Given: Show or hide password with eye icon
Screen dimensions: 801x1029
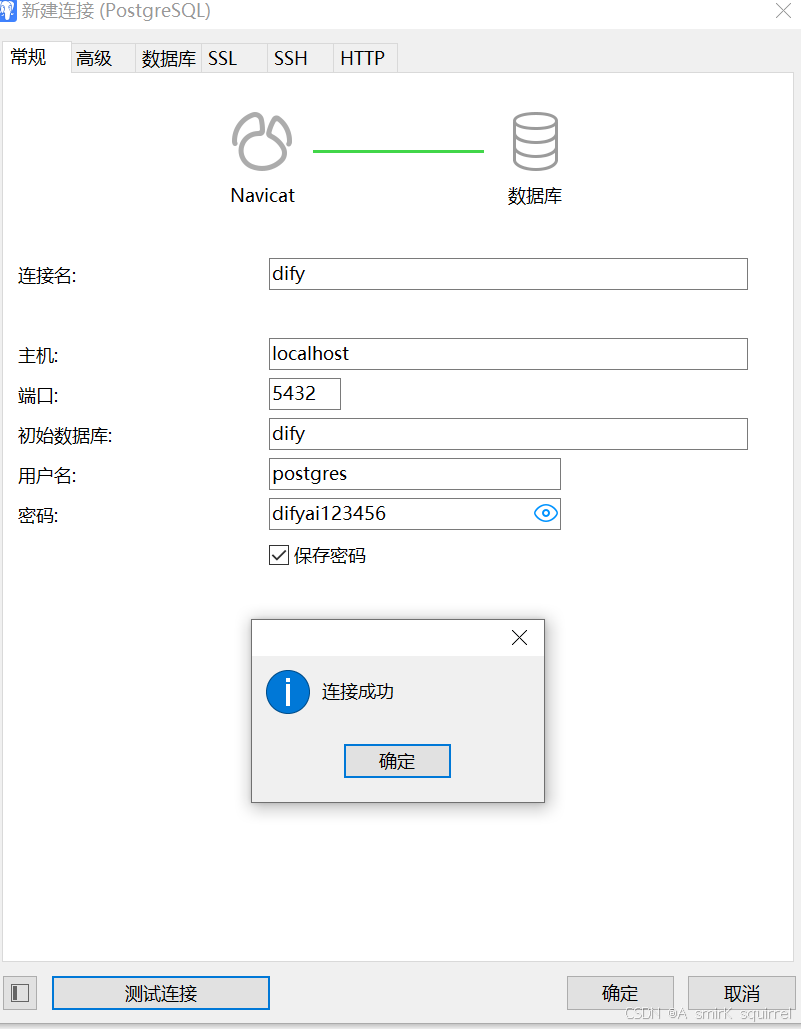Looking at the screenshot, I should point(546,513).
